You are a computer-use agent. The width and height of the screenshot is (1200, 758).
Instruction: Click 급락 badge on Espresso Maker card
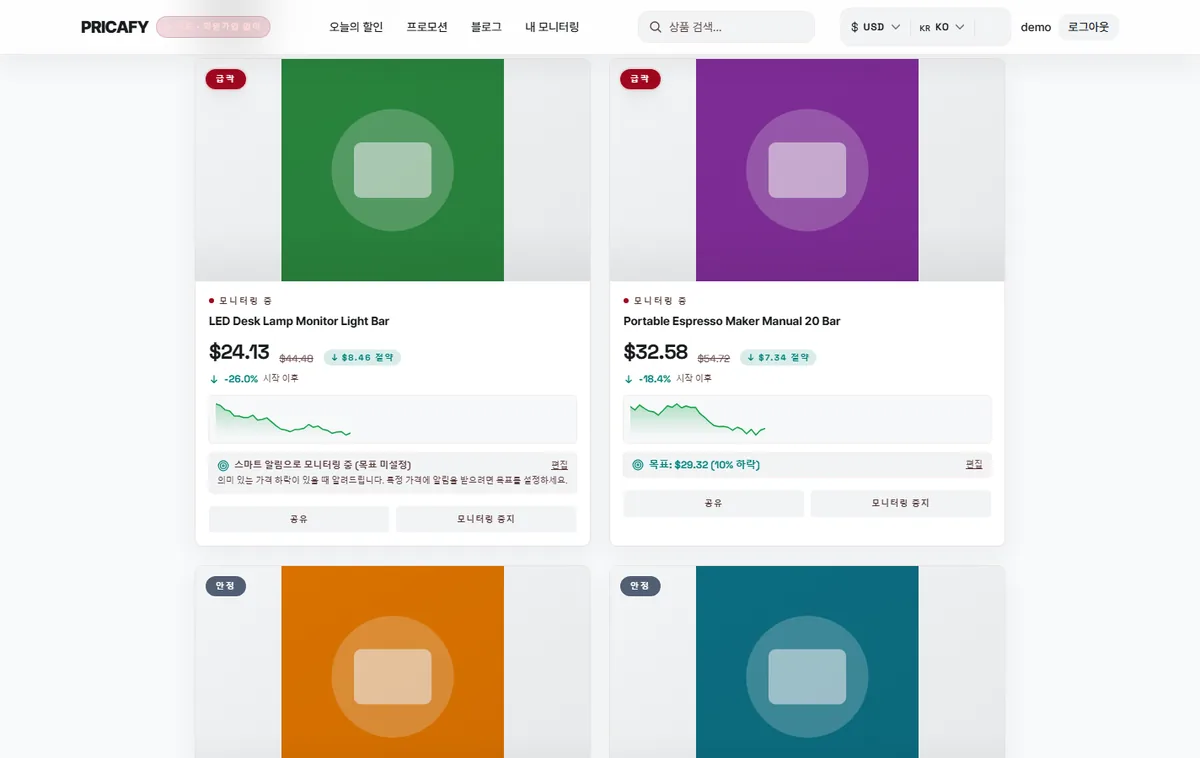tap(640, 79)
